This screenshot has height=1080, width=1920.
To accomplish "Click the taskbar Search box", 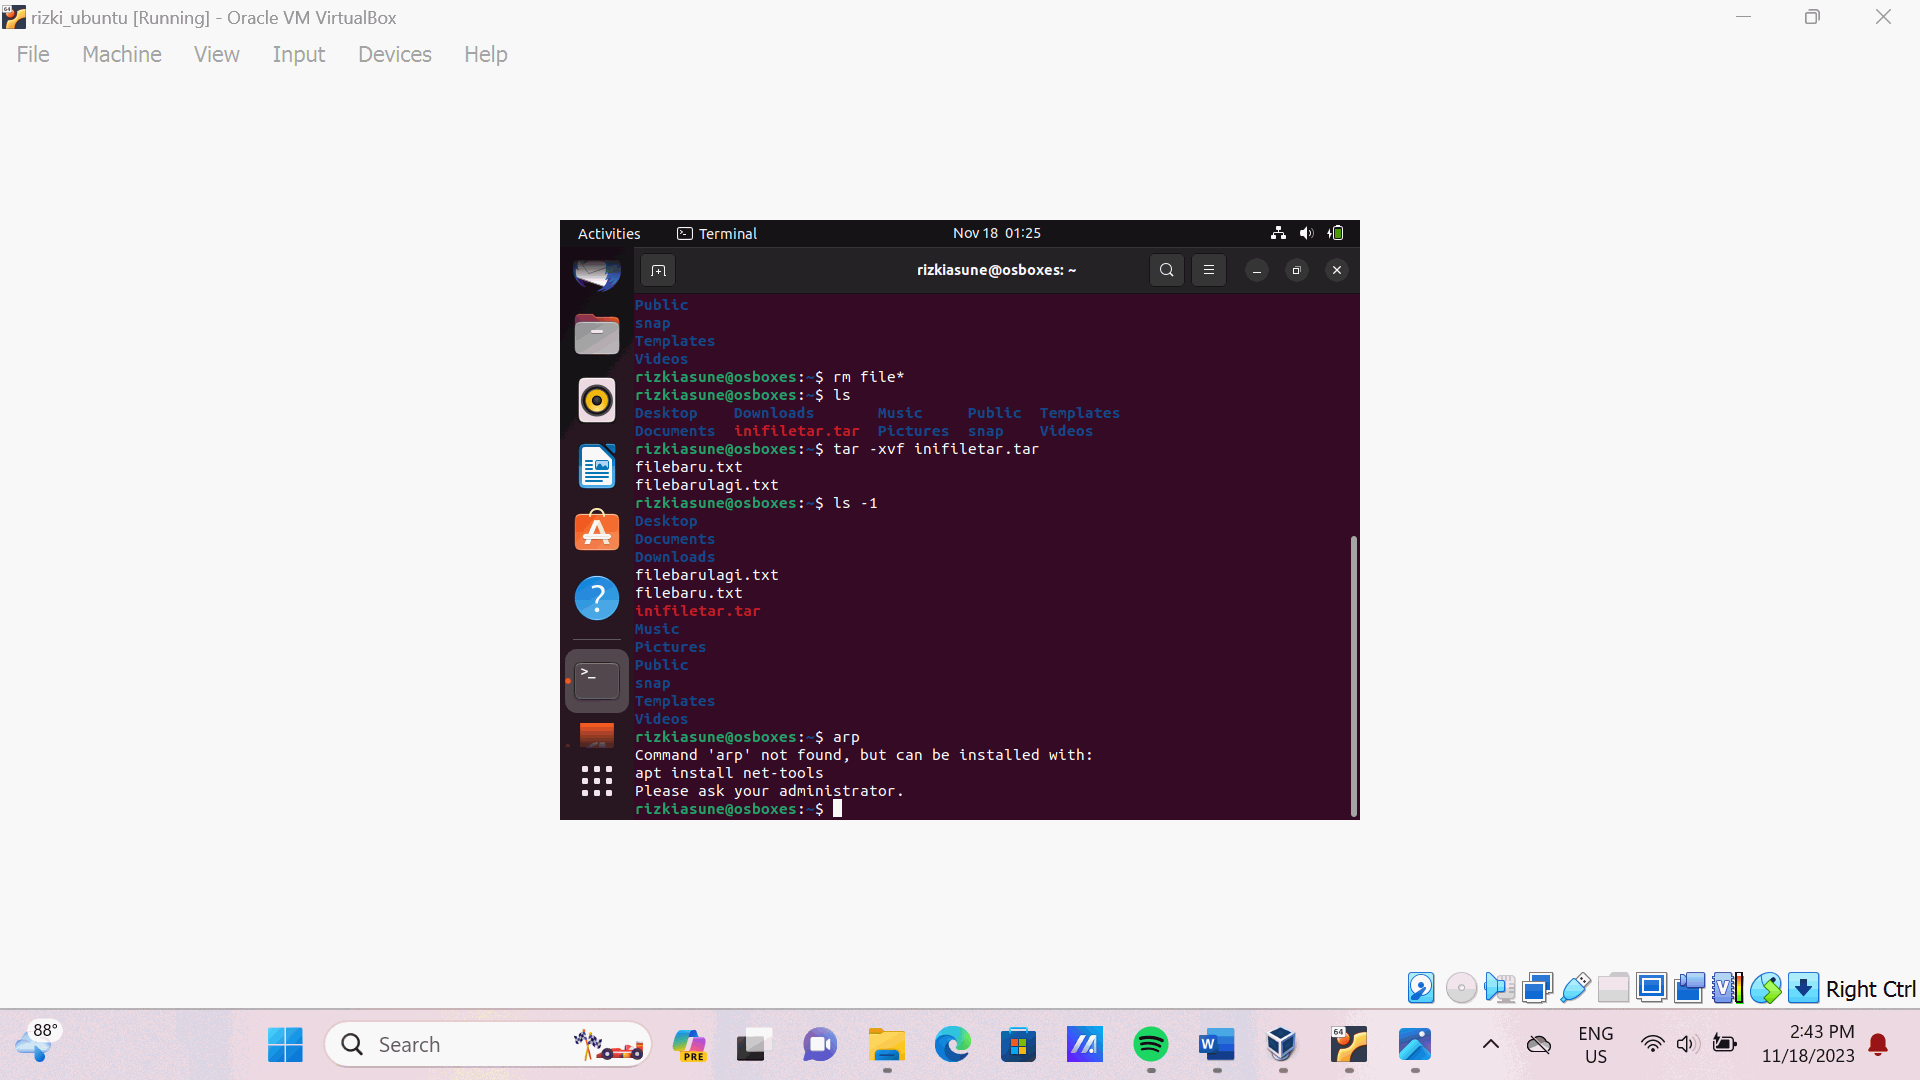I will pos(488,1045).
